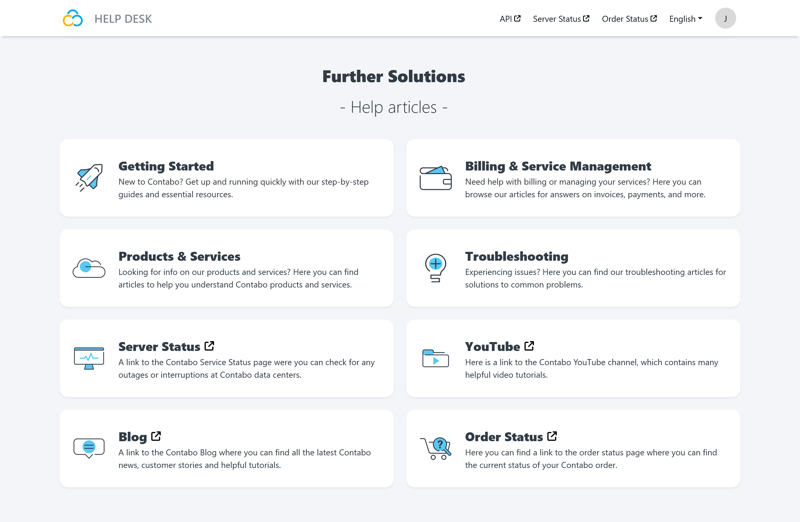Open the API link in header
The image size is (800, 522).
click(x=510, y=18)
